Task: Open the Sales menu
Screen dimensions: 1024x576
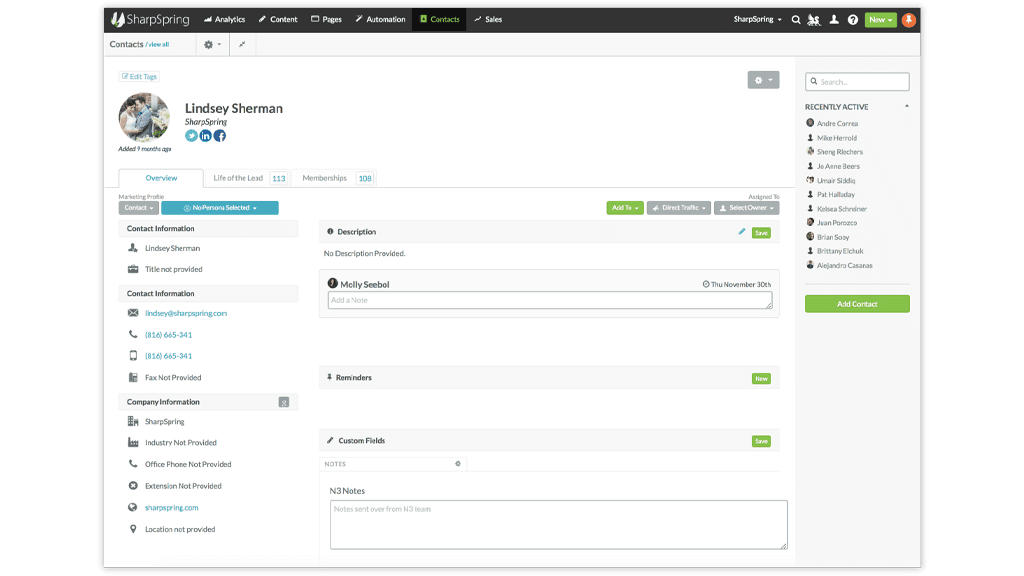Action: [x=488, y=20]
